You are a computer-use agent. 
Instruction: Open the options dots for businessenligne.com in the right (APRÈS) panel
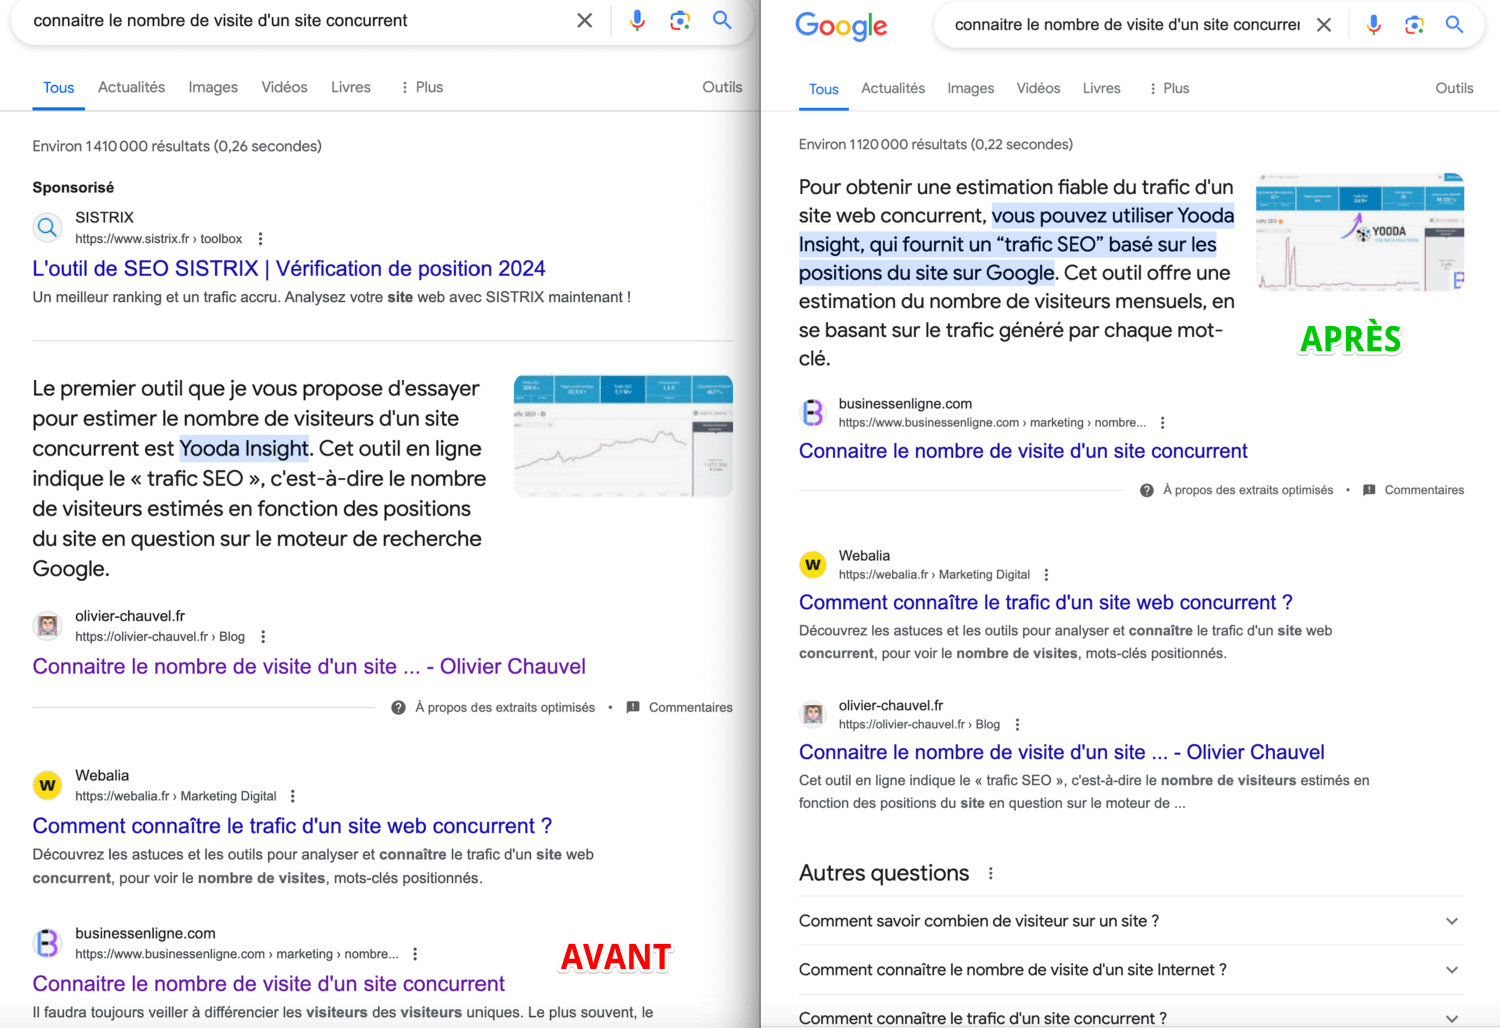(x=1162, y=423)
